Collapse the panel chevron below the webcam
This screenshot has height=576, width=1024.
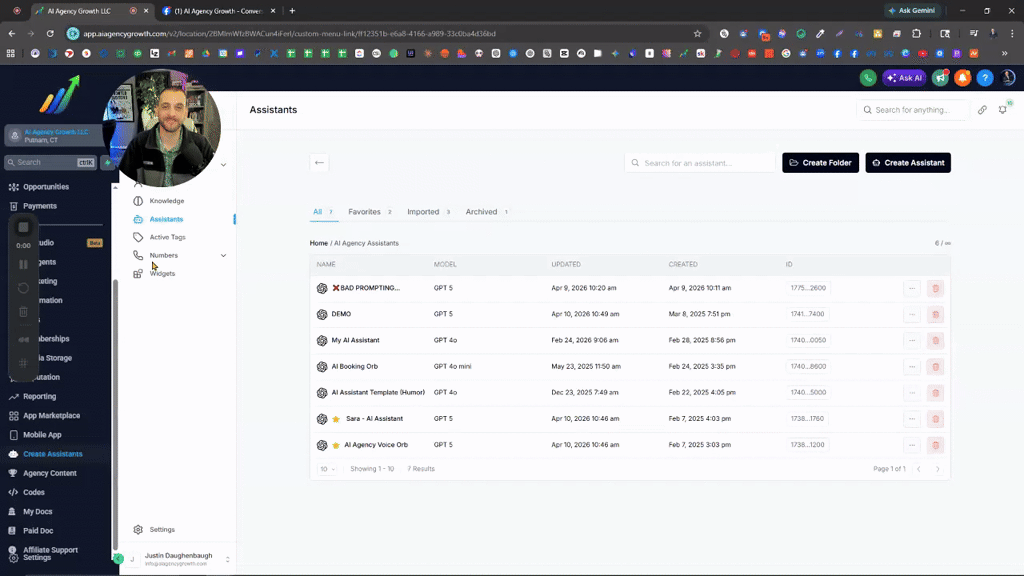tap(223, 165)
